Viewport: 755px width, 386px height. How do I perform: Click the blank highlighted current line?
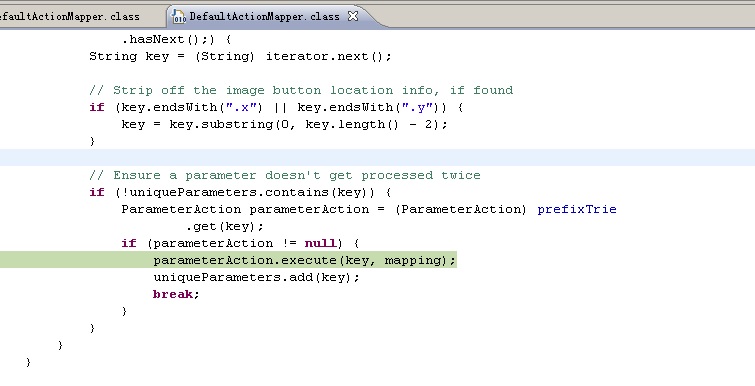point(378,157)
